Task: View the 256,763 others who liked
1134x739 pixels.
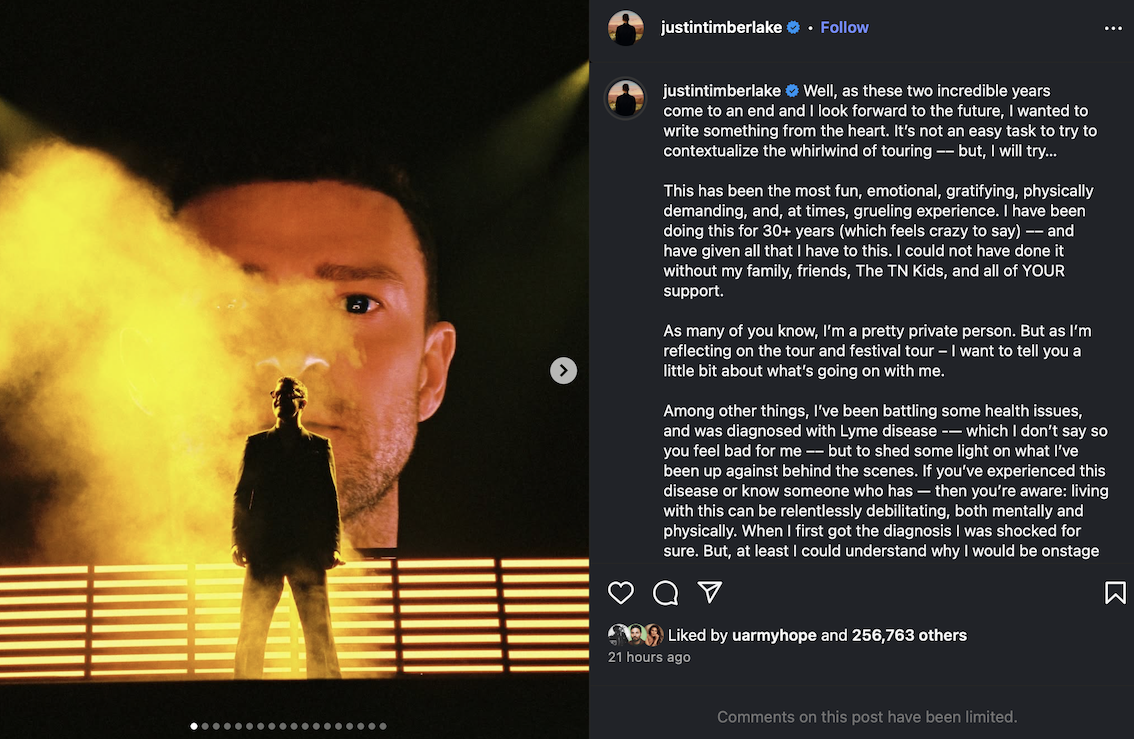Action: 909,635
